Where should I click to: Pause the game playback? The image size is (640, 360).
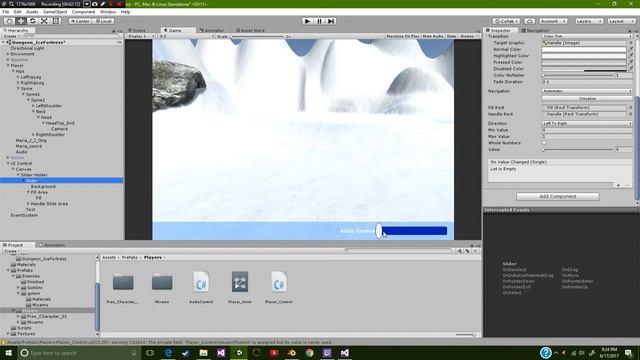(319, 21)
